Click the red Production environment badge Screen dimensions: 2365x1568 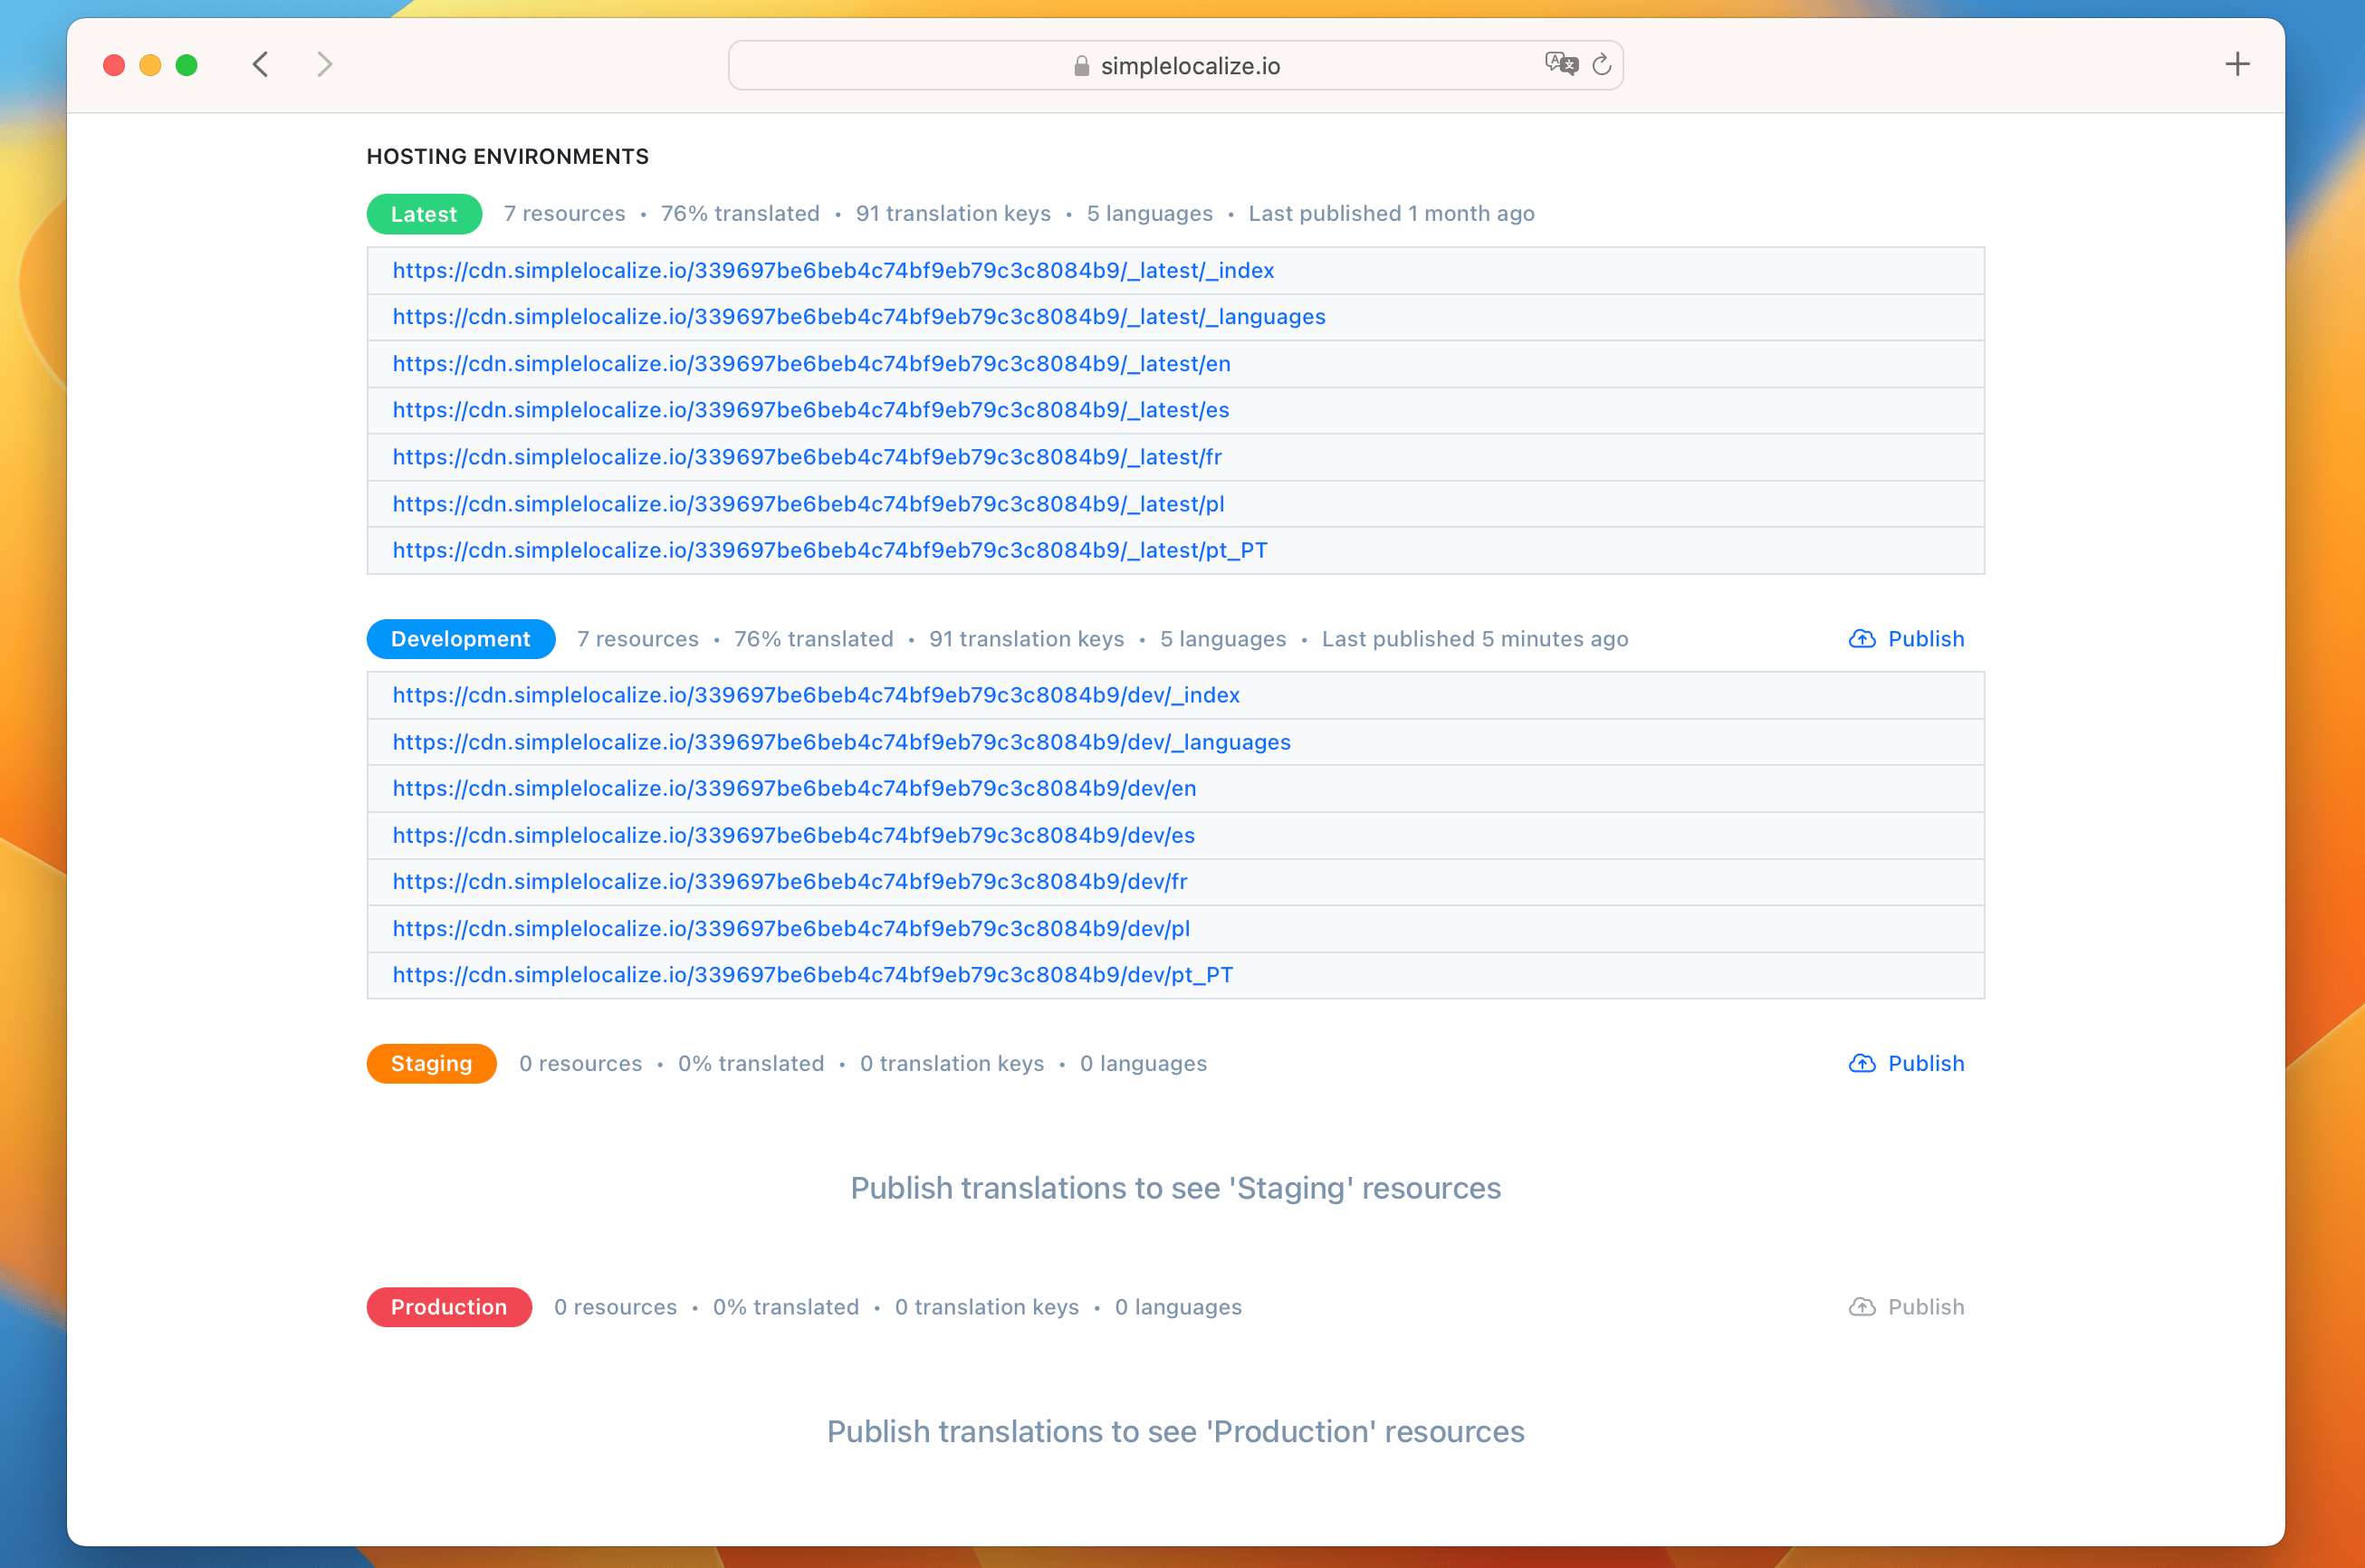pyautogui.click(x=449, y=1307)
